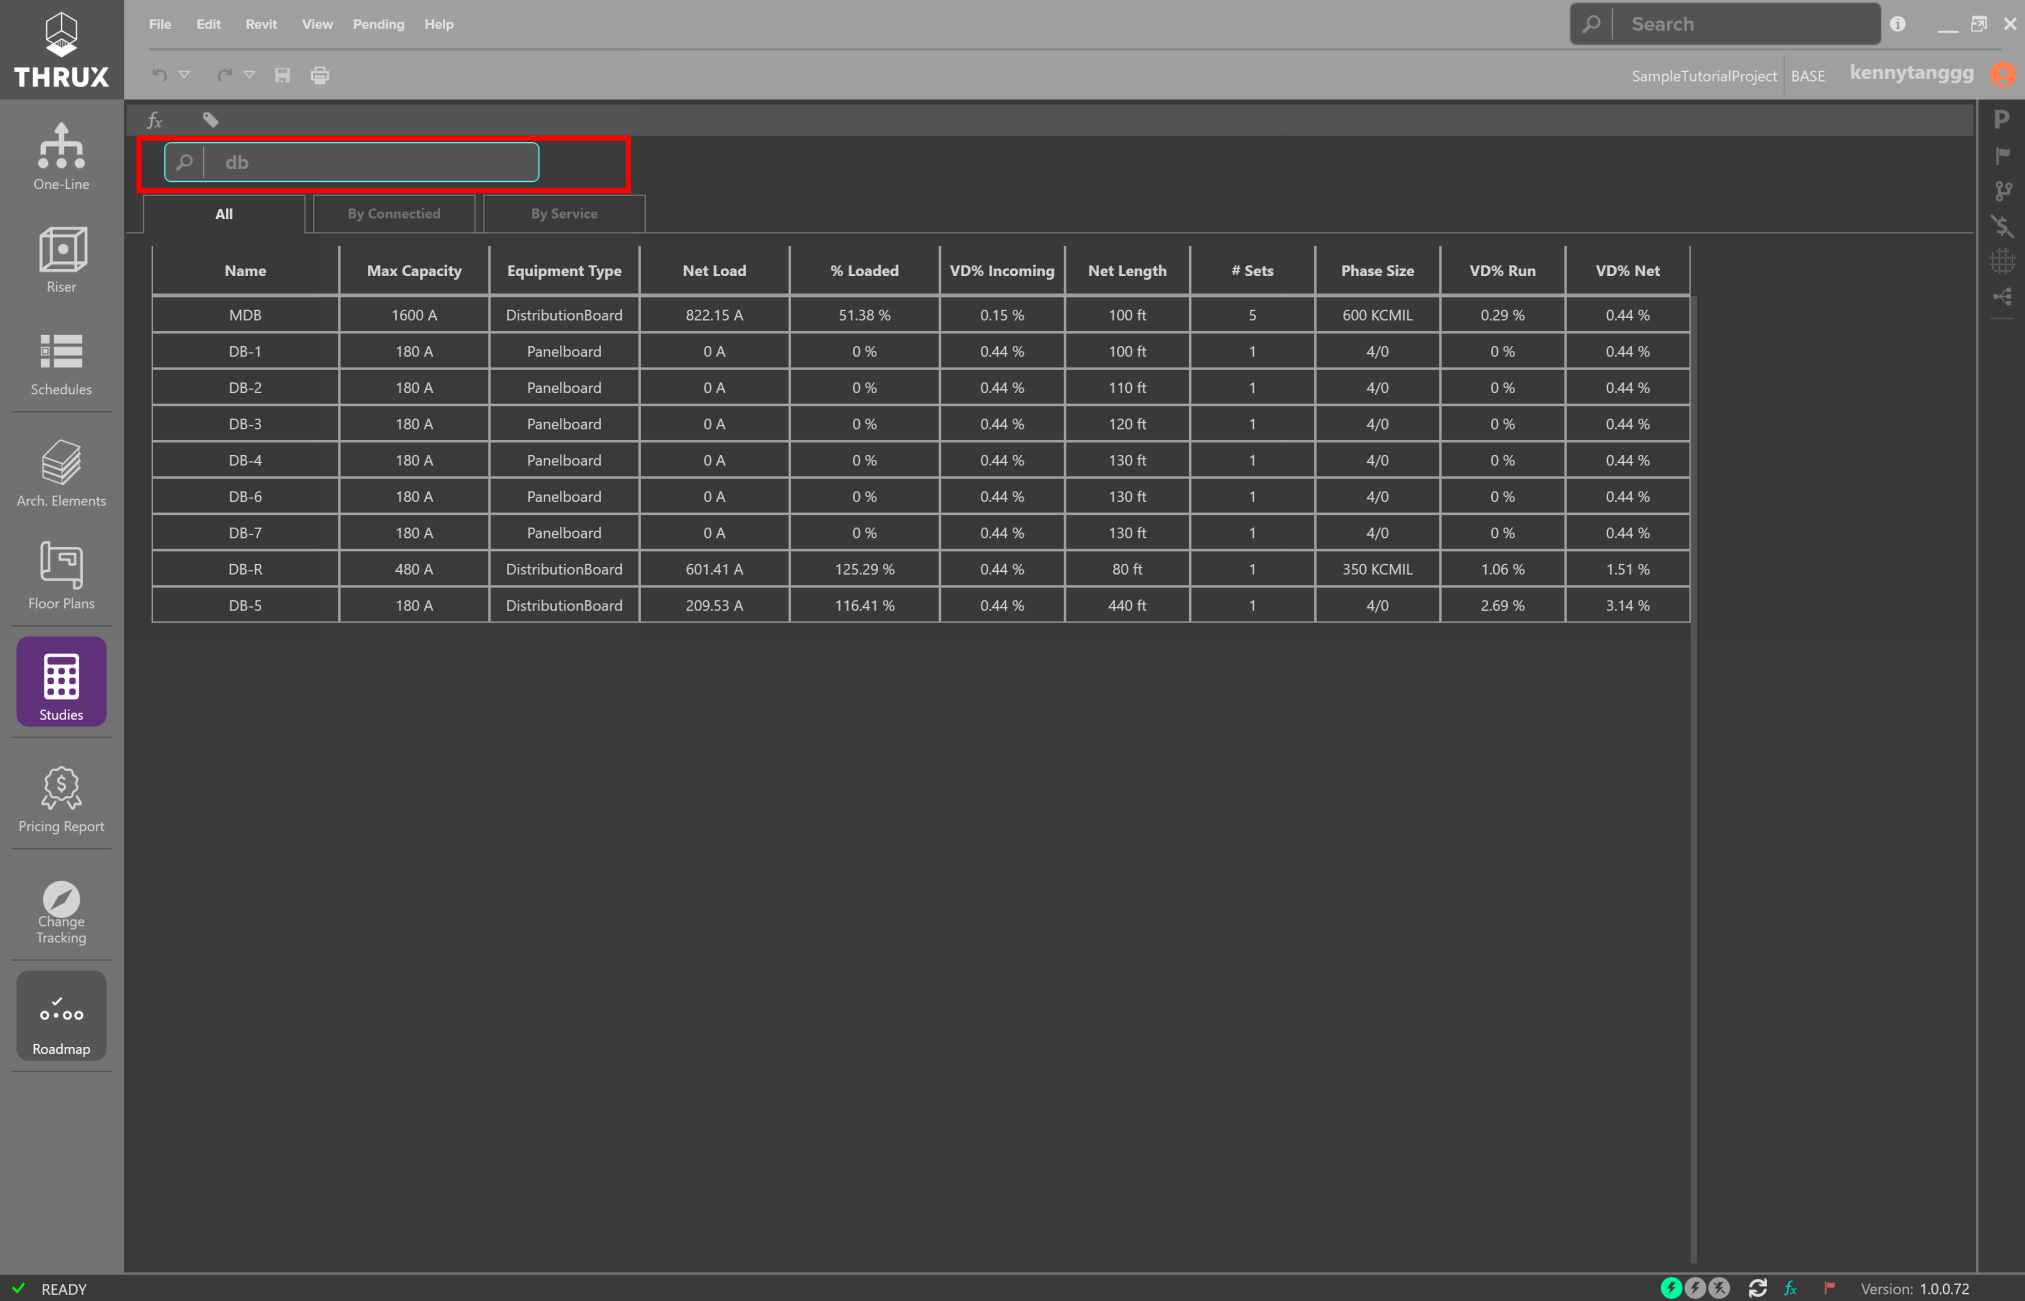This screenshot has height=1301, width=2025.
Task: Click the redo arrow icon
Action: (224, 75)
